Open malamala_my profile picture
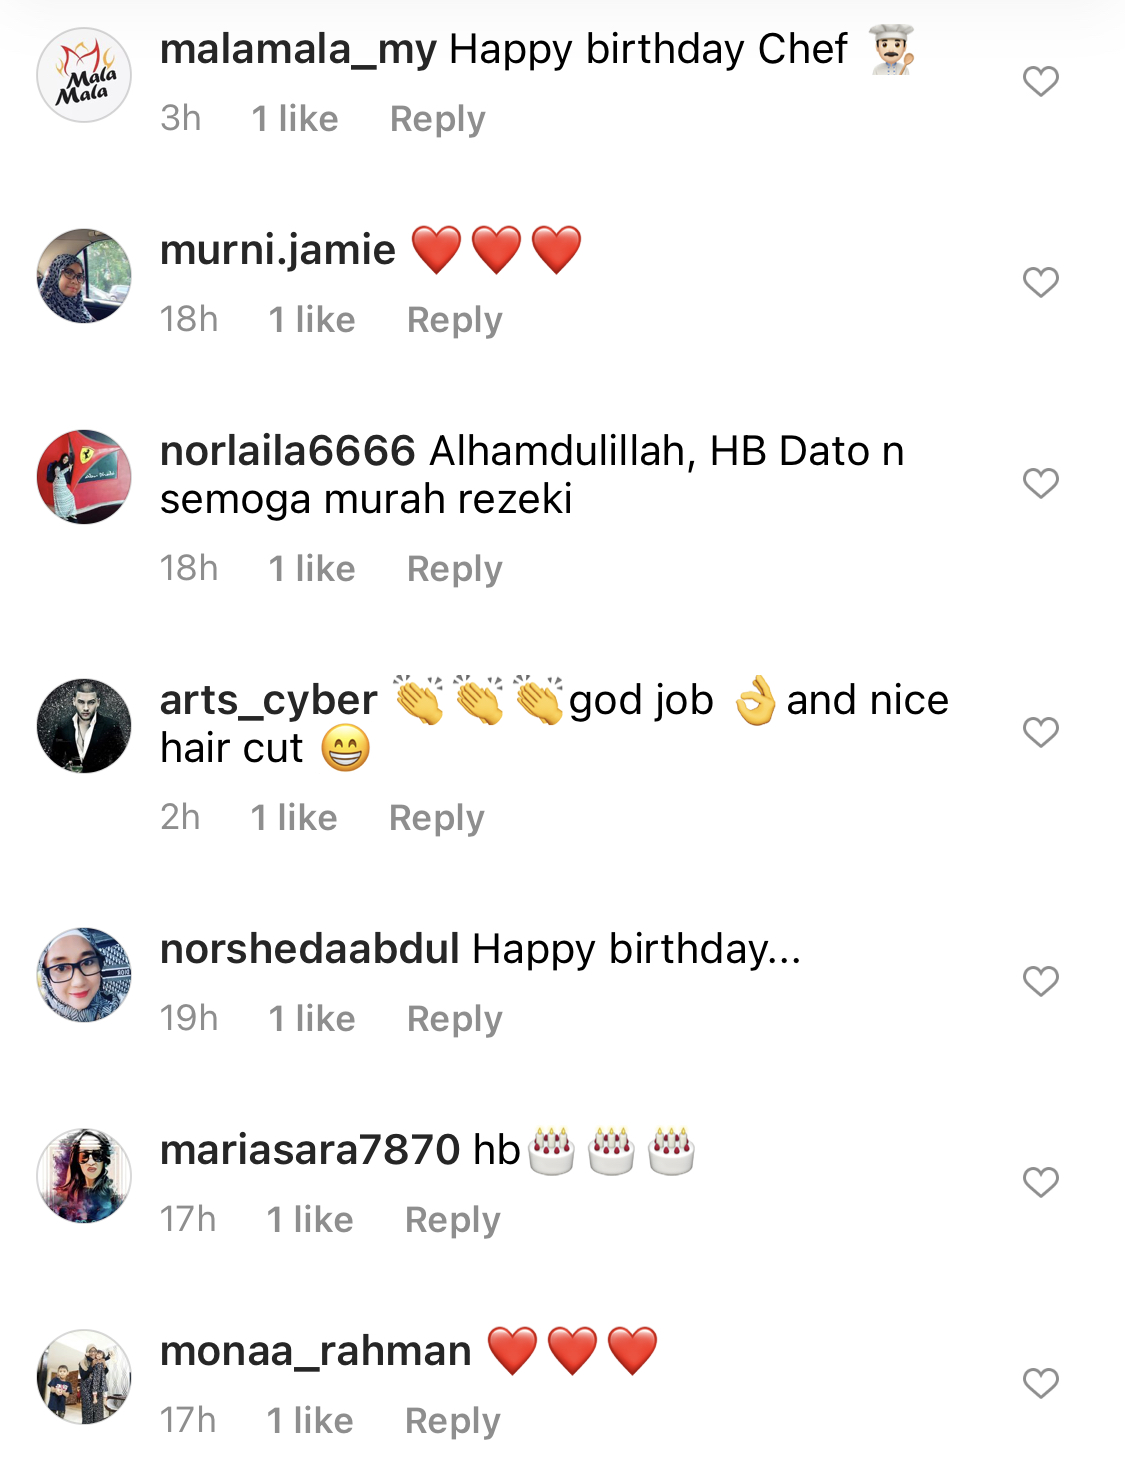The height and width of the screenshot is (1477, 1125). [x=84, y=75]
